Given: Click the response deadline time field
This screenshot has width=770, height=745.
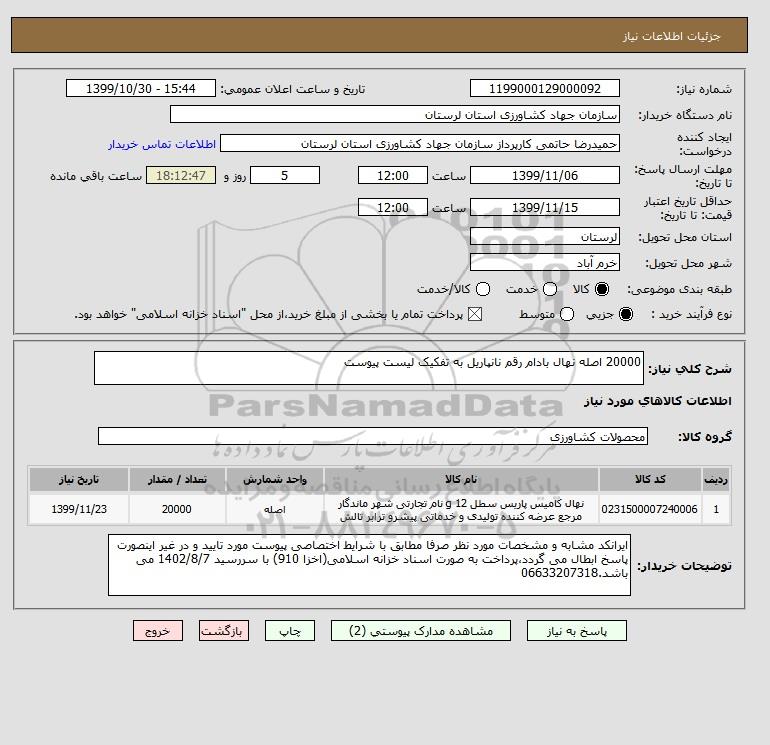Looking at the screenshot, I should pyautogui.click(x=393, y=176).
